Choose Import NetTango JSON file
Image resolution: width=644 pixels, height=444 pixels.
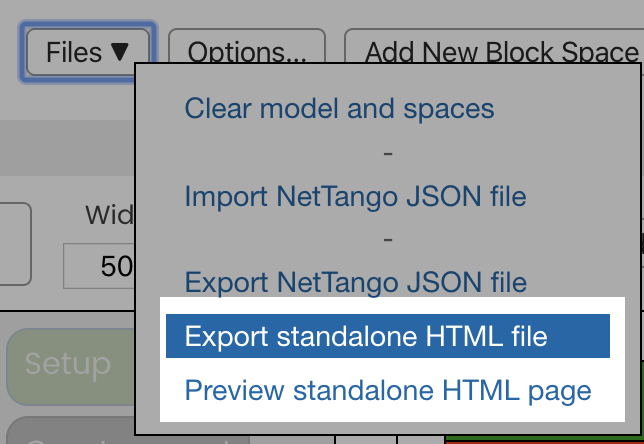[x=355, y=196]
